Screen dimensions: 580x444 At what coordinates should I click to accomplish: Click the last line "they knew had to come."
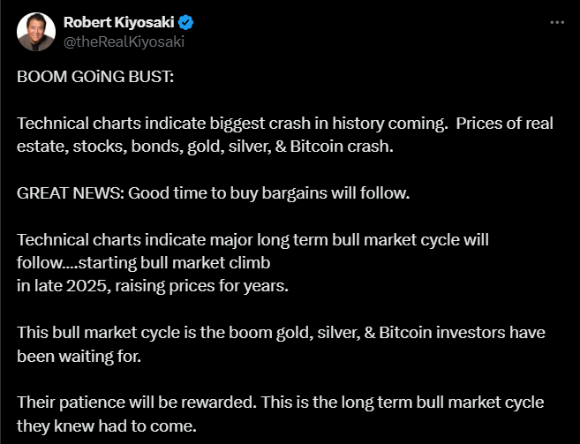coord(107,426)
